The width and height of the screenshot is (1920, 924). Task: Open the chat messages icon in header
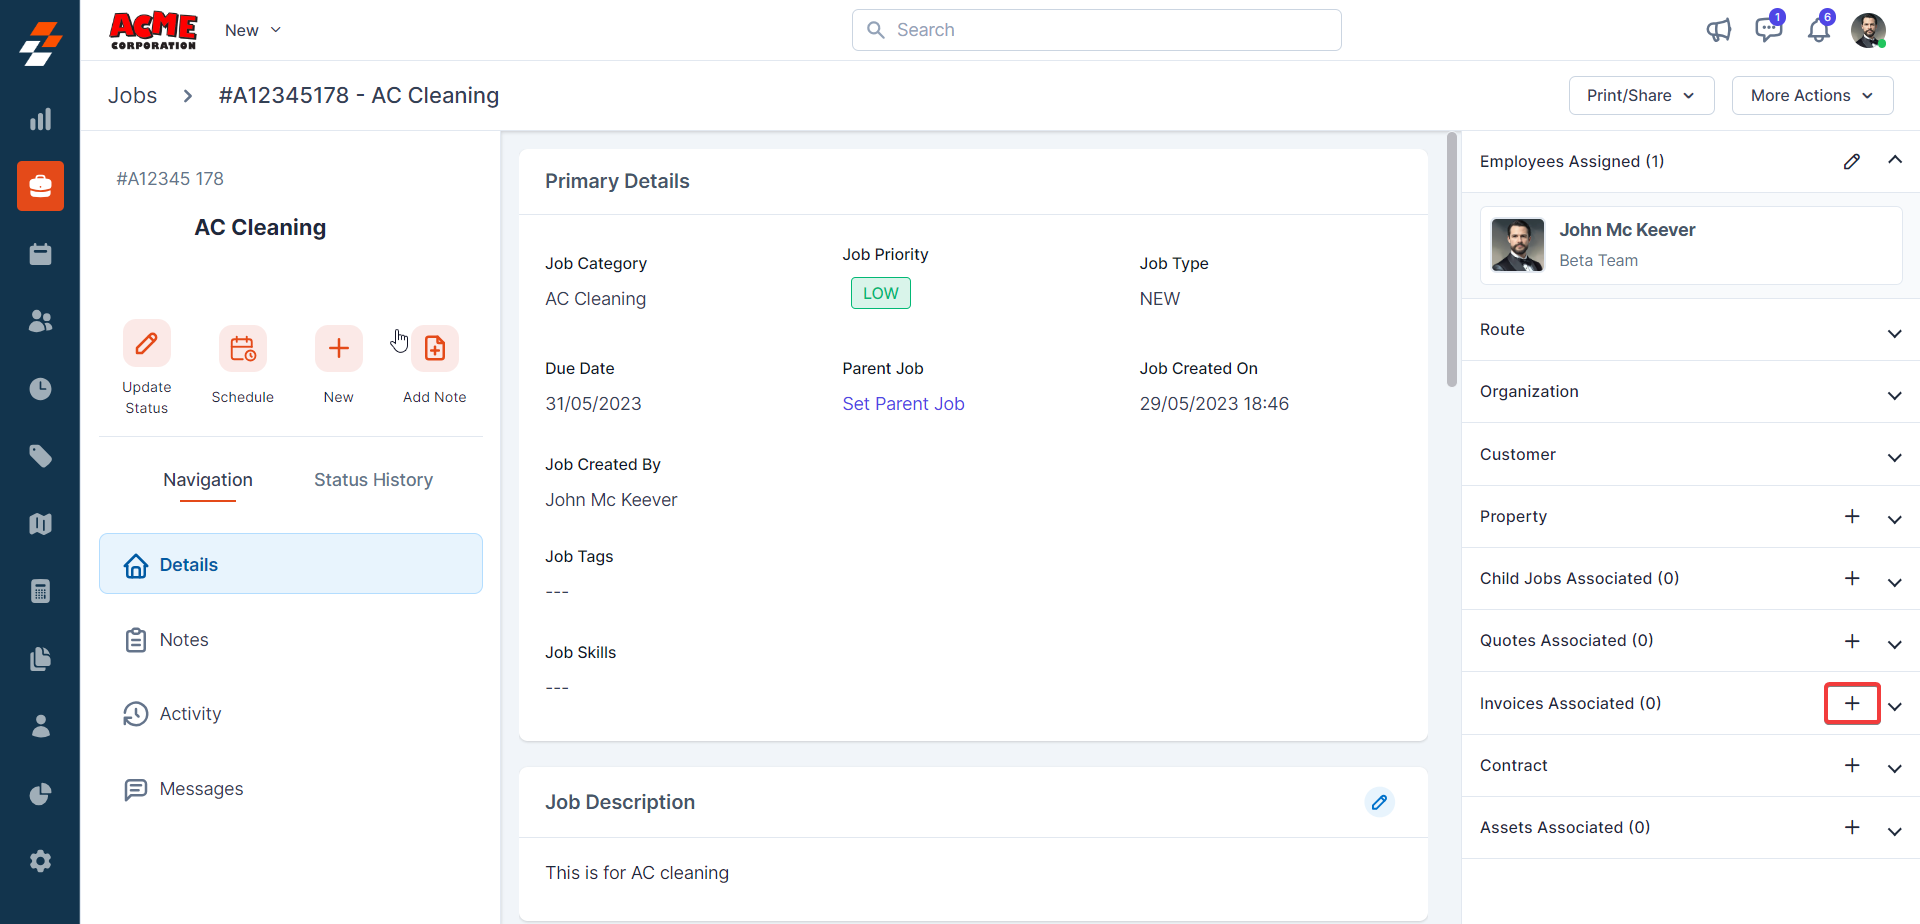coord(1768,30)
